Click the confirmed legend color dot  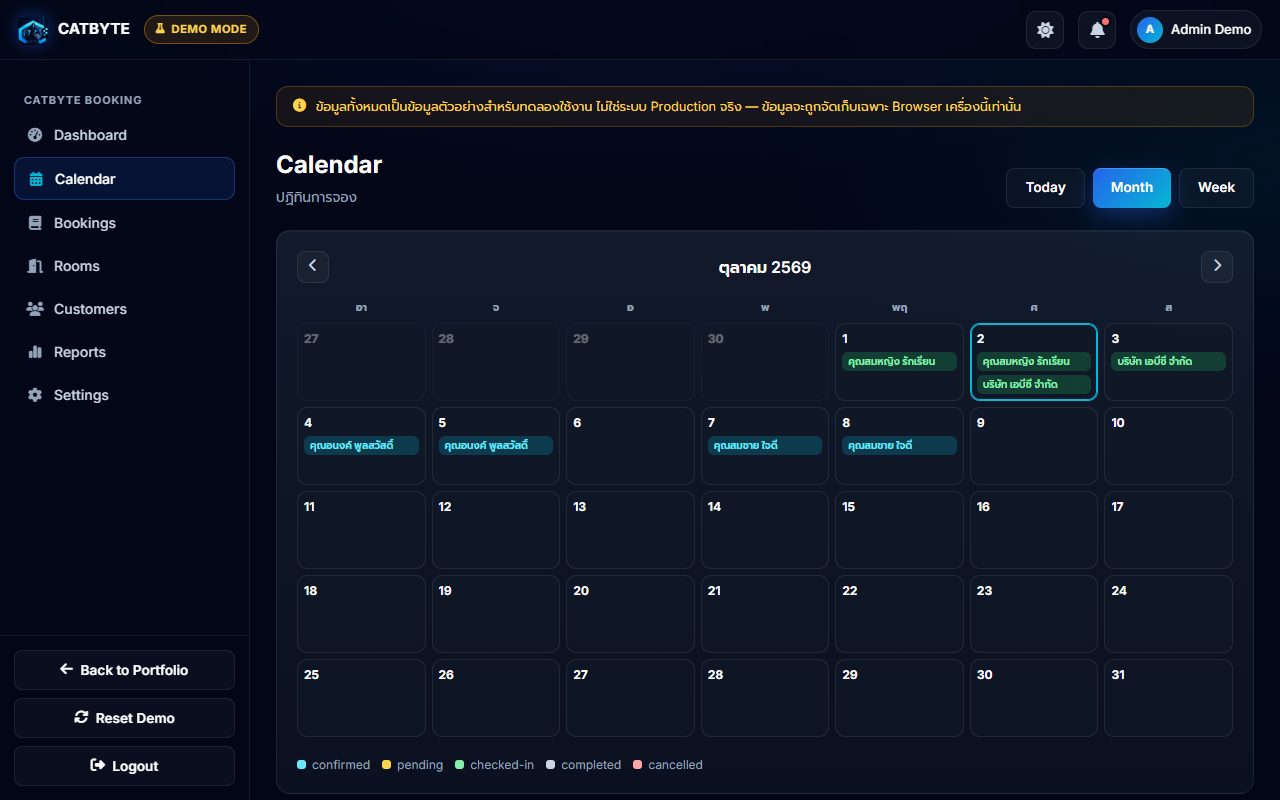coord(302,765)
